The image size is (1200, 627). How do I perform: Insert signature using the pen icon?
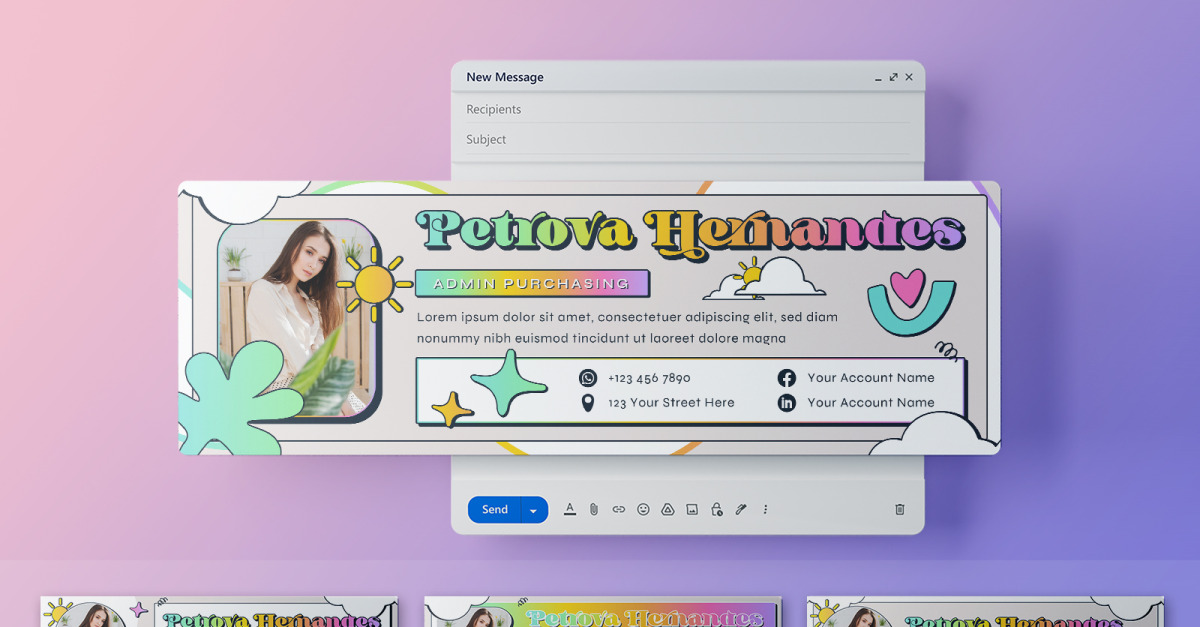pos(741,509)
